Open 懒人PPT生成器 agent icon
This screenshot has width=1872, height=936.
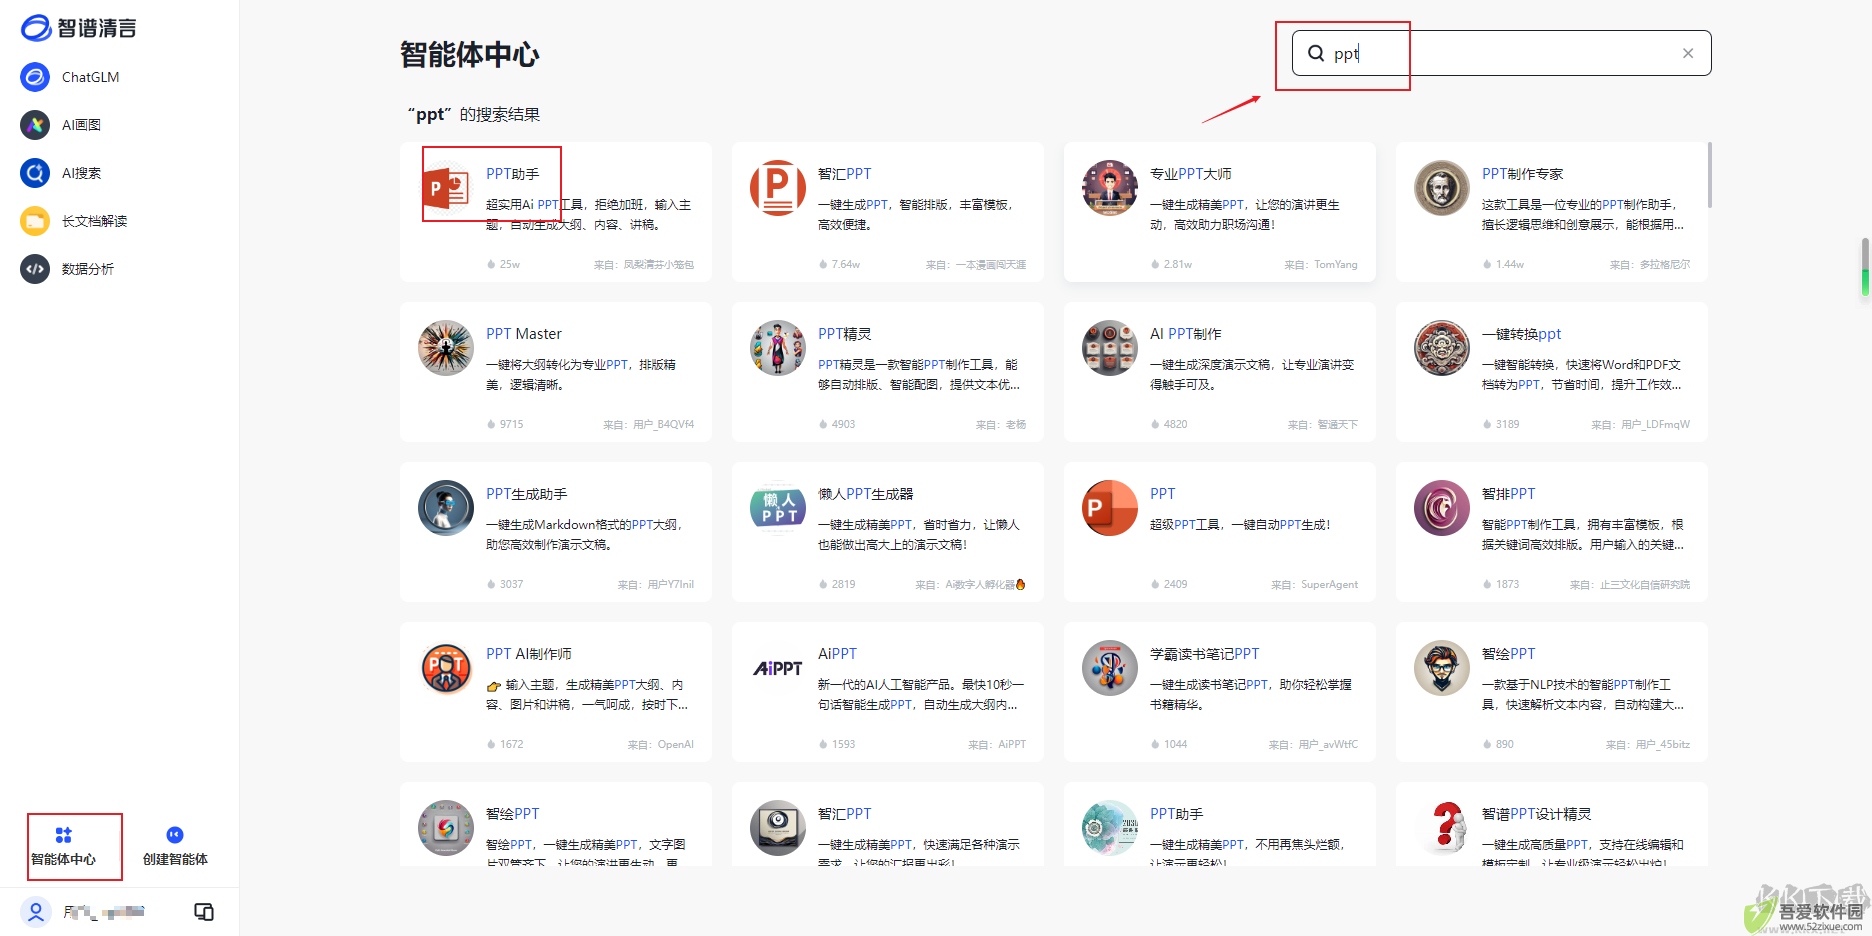point(778,508)
